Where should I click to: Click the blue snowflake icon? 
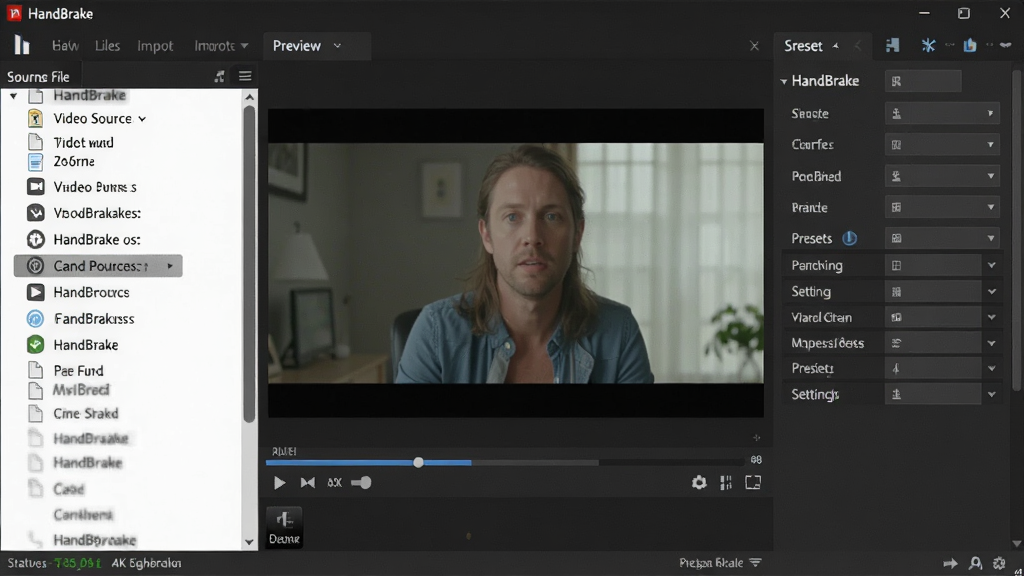tap(928, 45)
